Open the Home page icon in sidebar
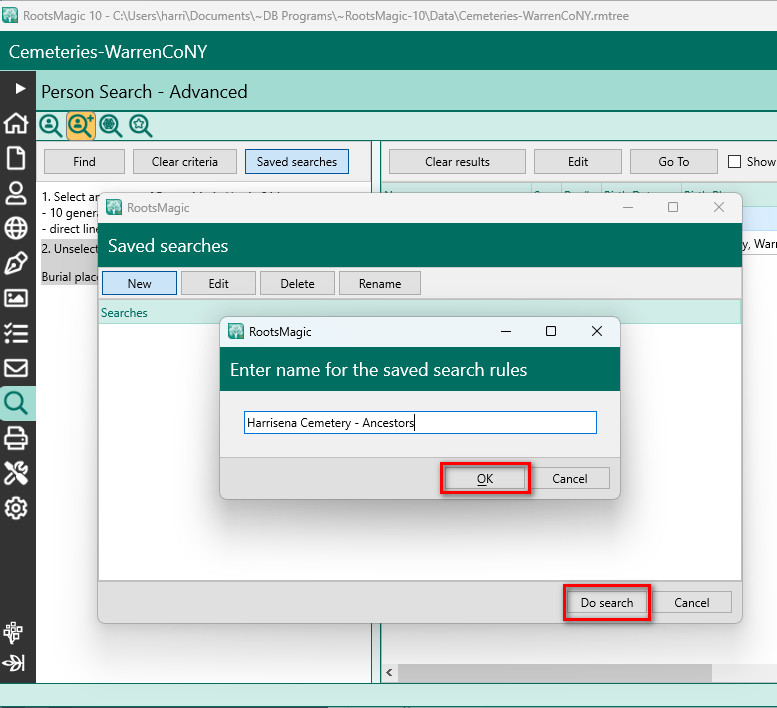The image size is (777, 708). pyautogui.click(x=16, y=123)
